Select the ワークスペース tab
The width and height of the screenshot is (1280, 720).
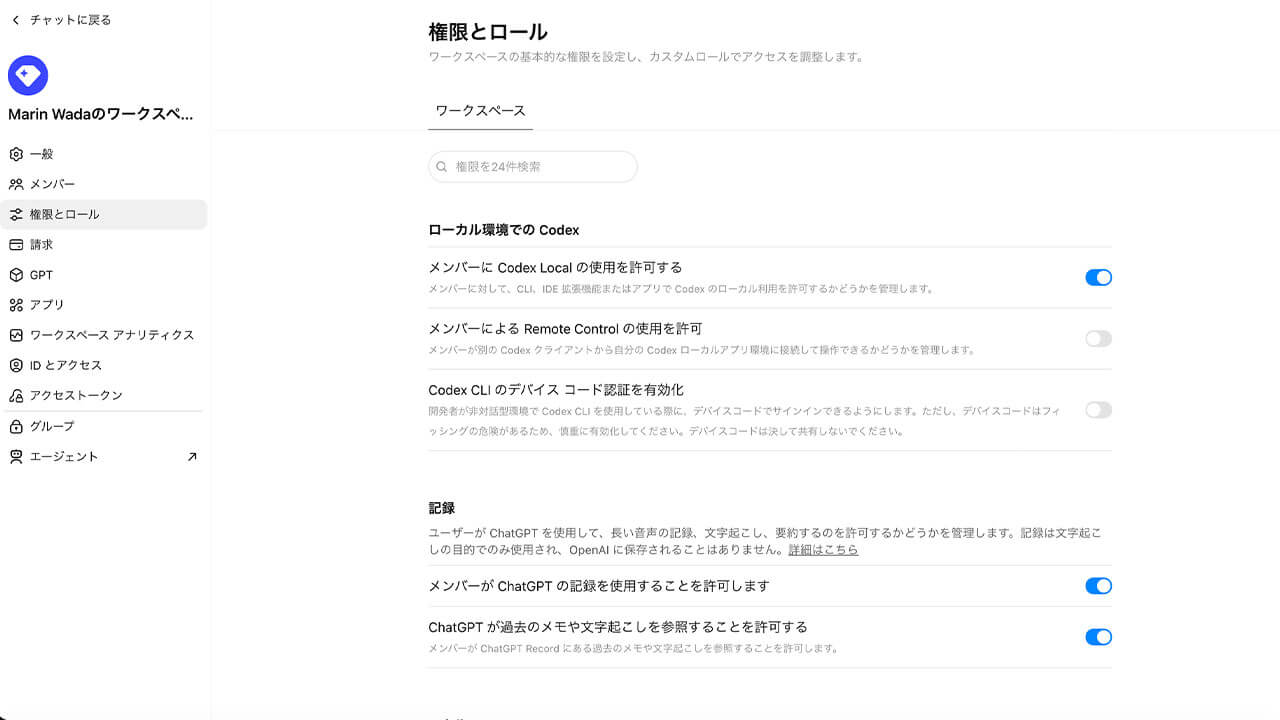pyautogui.click(x=481, y=111)
